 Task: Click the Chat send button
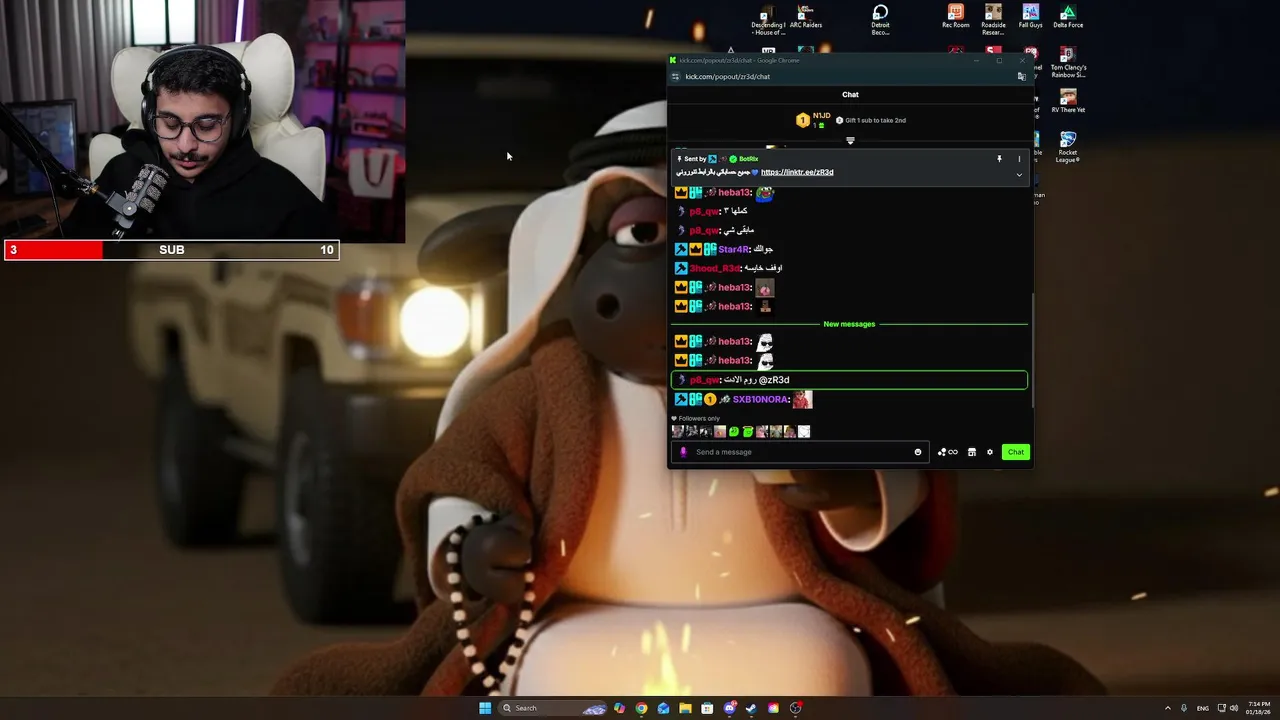[1015, 452]
